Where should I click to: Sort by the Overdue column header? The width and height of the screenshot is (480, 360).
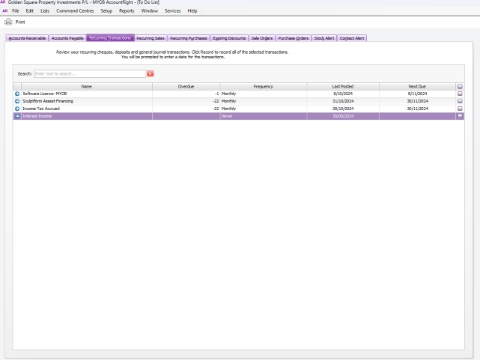(x=186, y=86)
